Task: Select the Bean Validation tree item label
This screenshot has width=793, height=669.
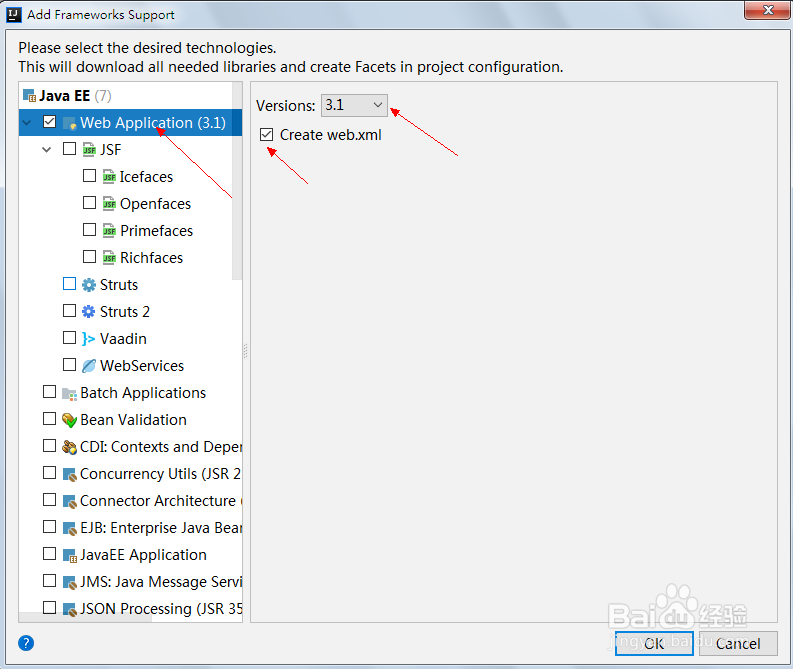Action: 134,420
